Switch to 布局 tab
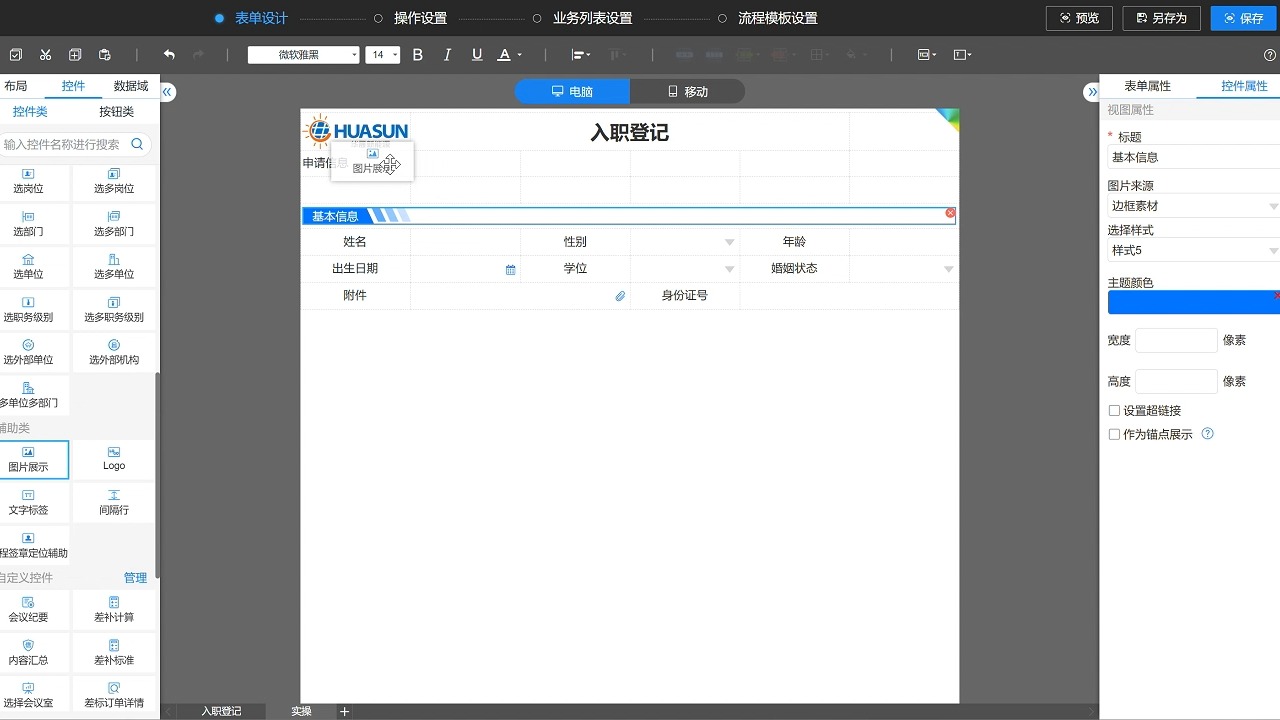The image size is (1280, 720). [16, 86]
